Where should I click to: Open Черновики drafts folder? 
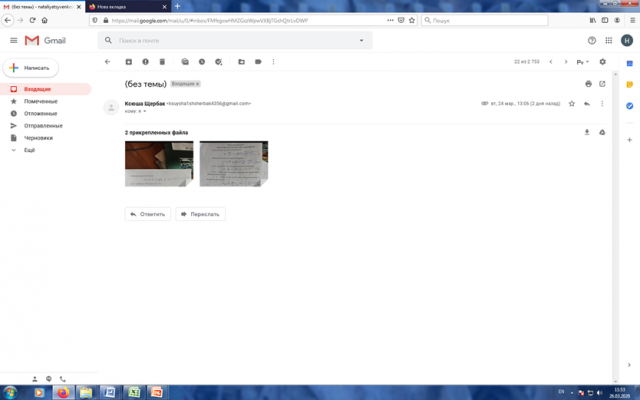pos(38,138)
